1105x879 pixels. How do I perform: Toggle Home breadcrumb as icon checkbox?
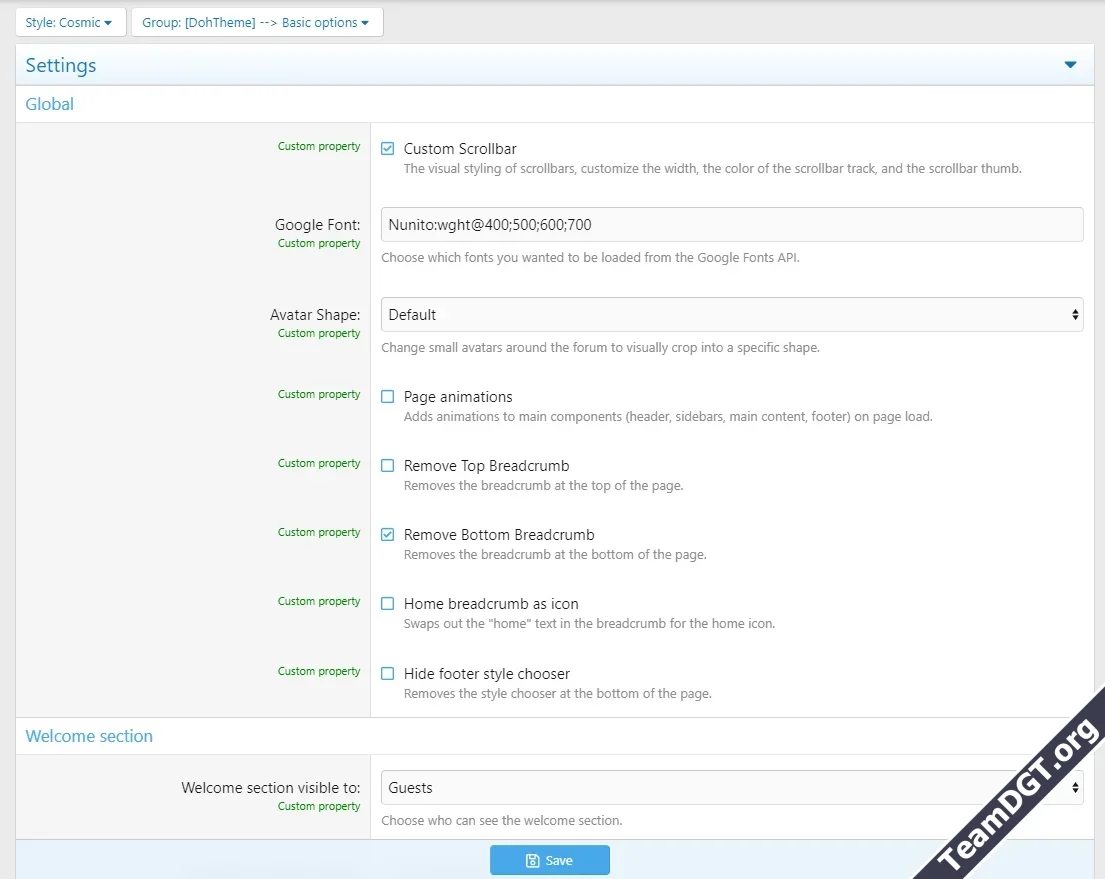[x=388, y=604]
